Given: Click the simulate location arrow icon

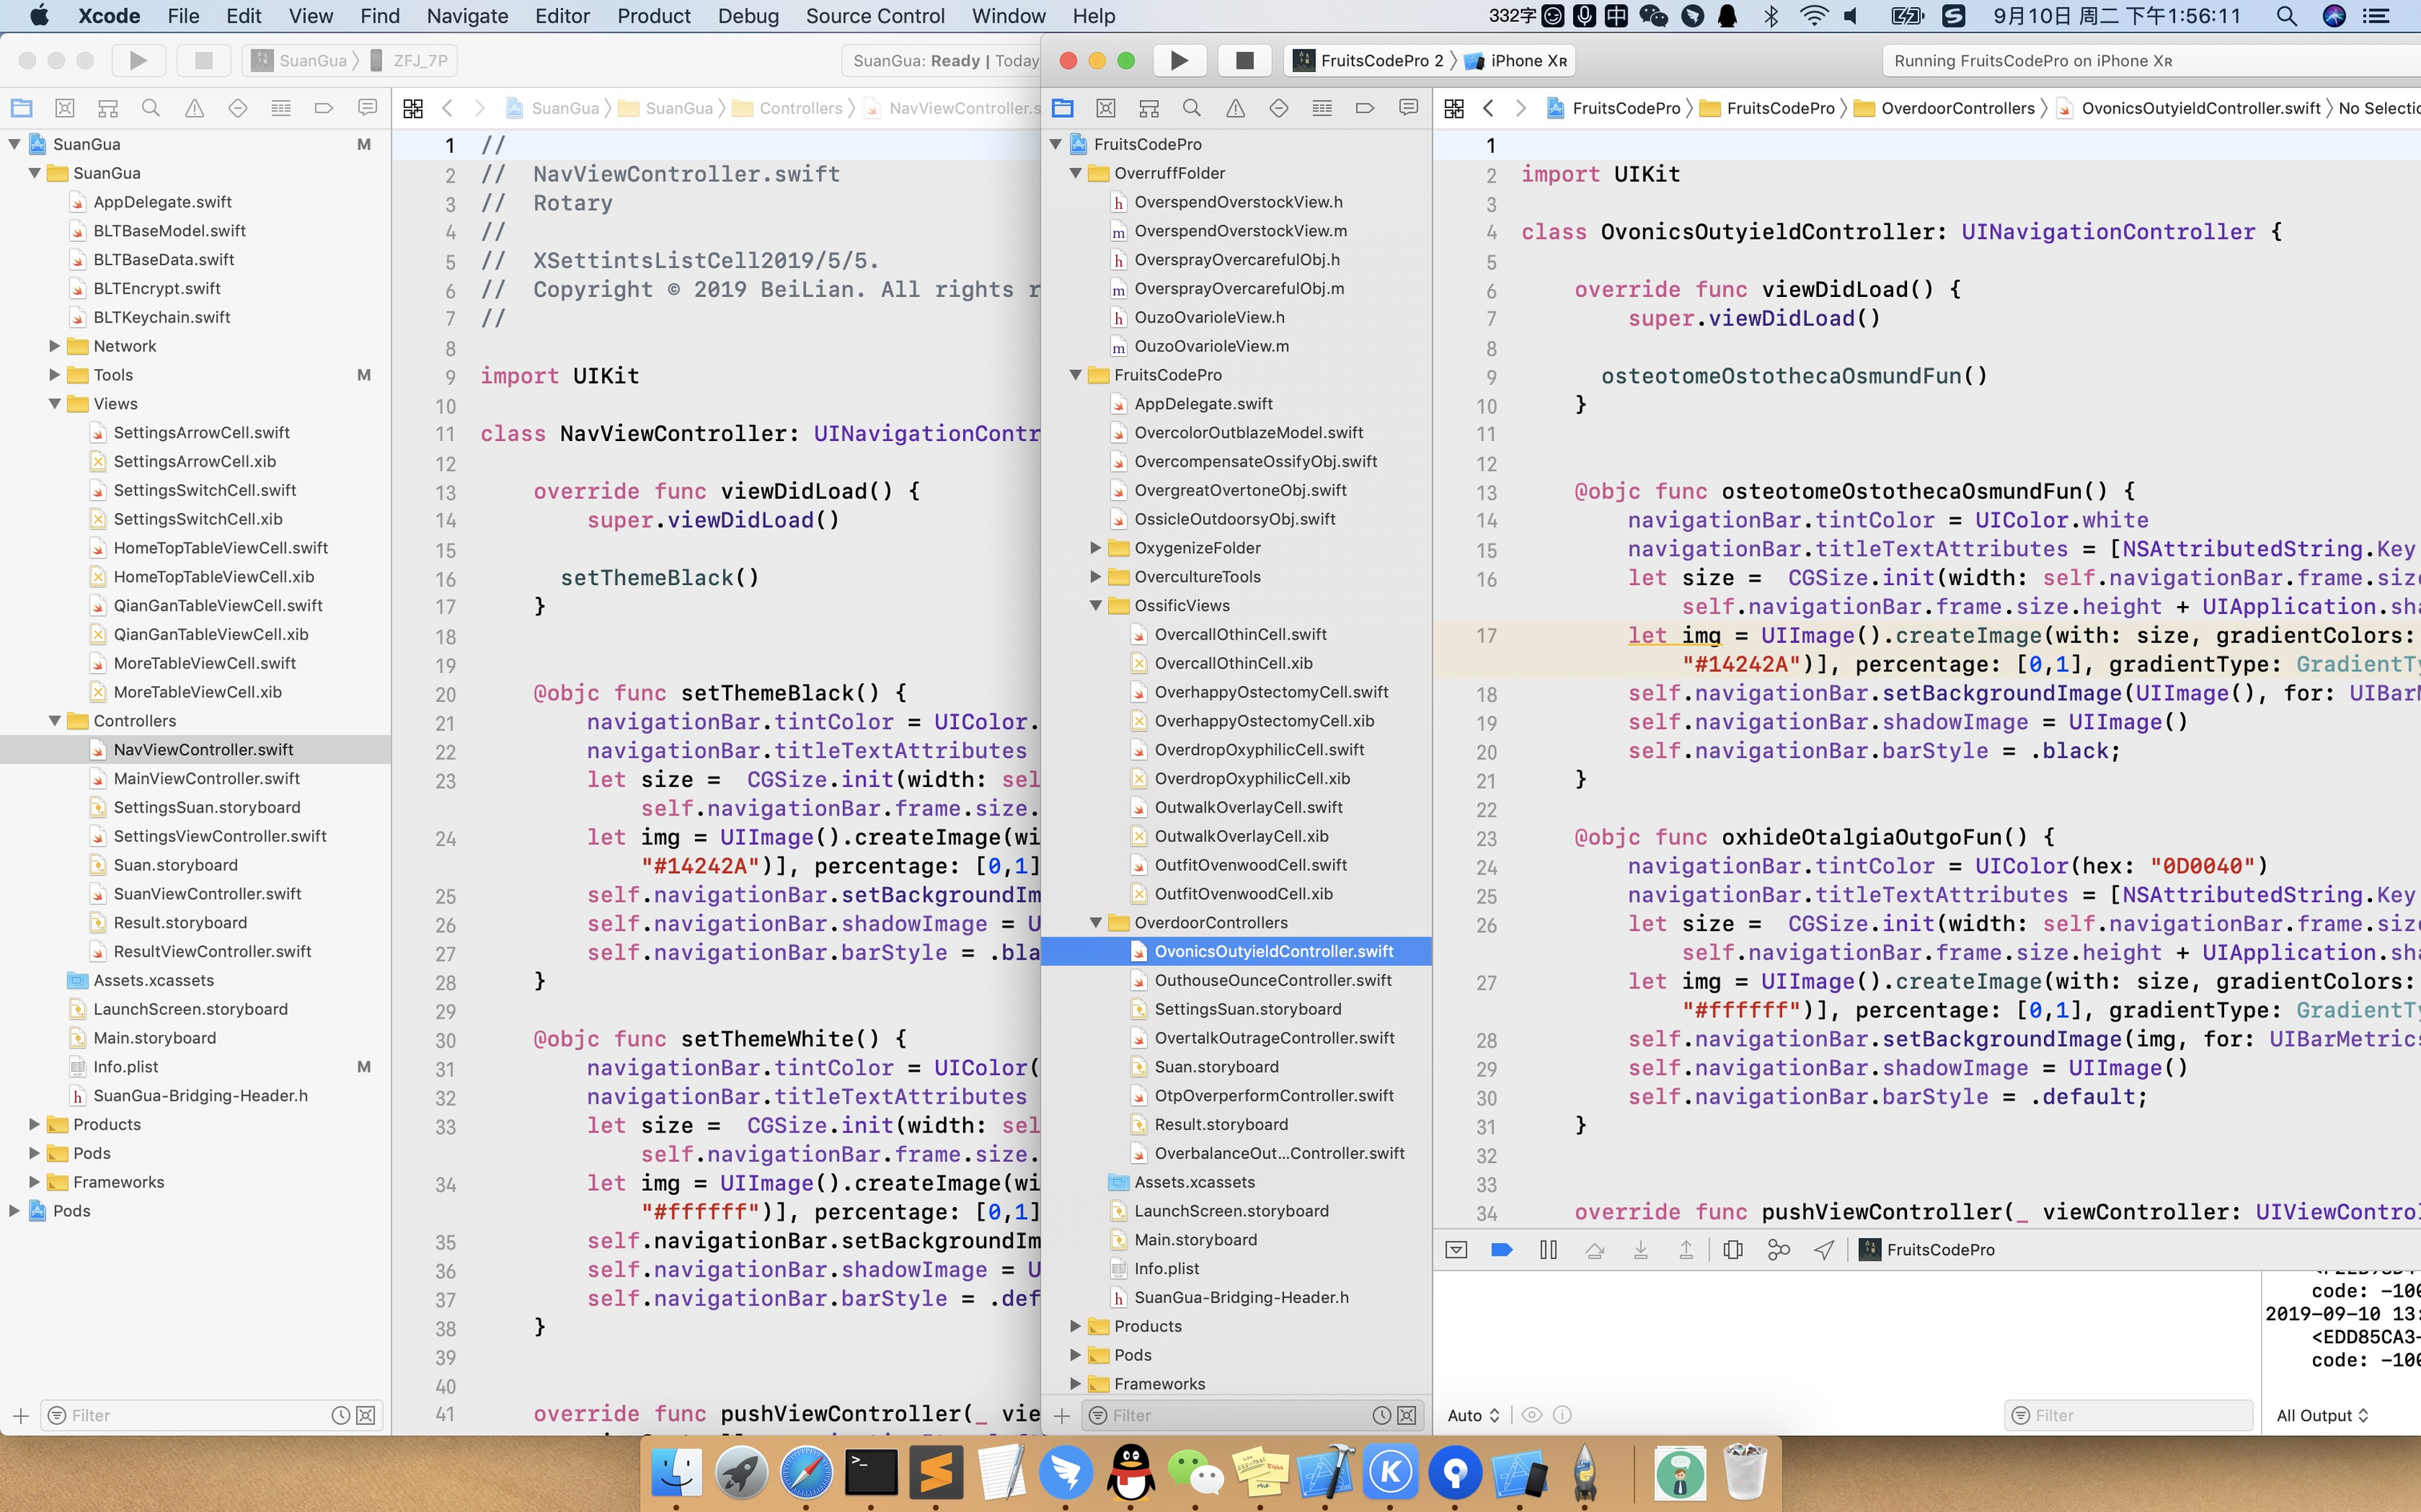Looking at the screenshot, I should pos(1824,1250).
